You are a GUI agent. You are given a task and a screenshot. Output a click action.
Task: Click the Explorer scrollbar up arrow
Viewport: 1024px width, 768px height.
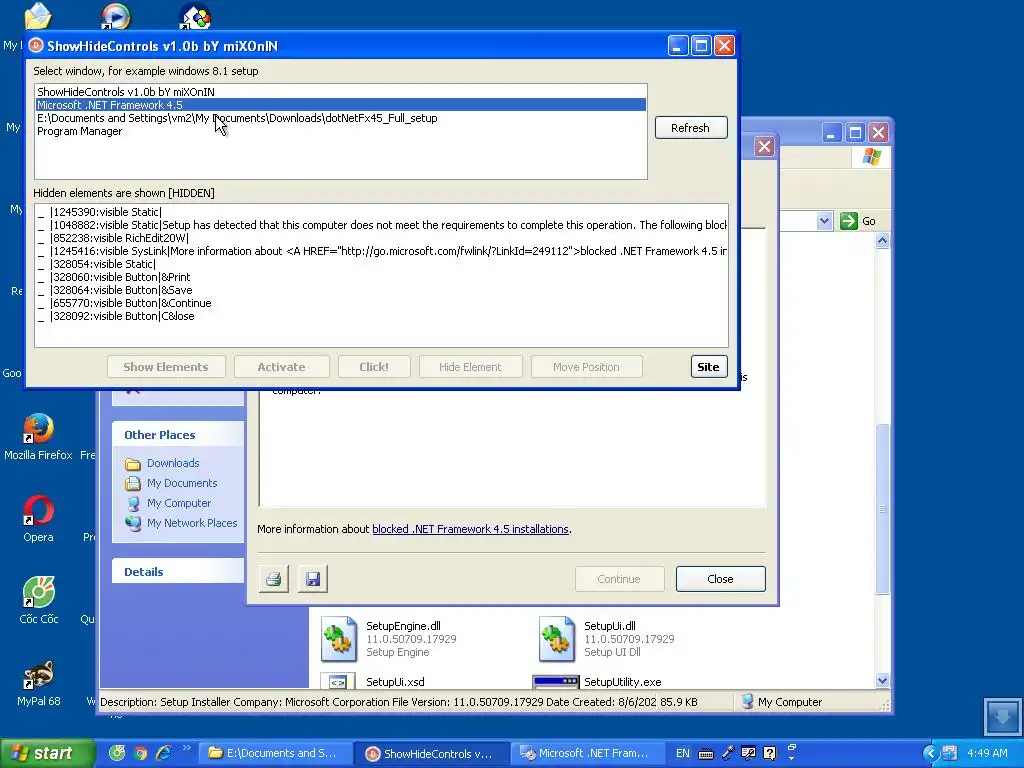click(x=882, y=241)
